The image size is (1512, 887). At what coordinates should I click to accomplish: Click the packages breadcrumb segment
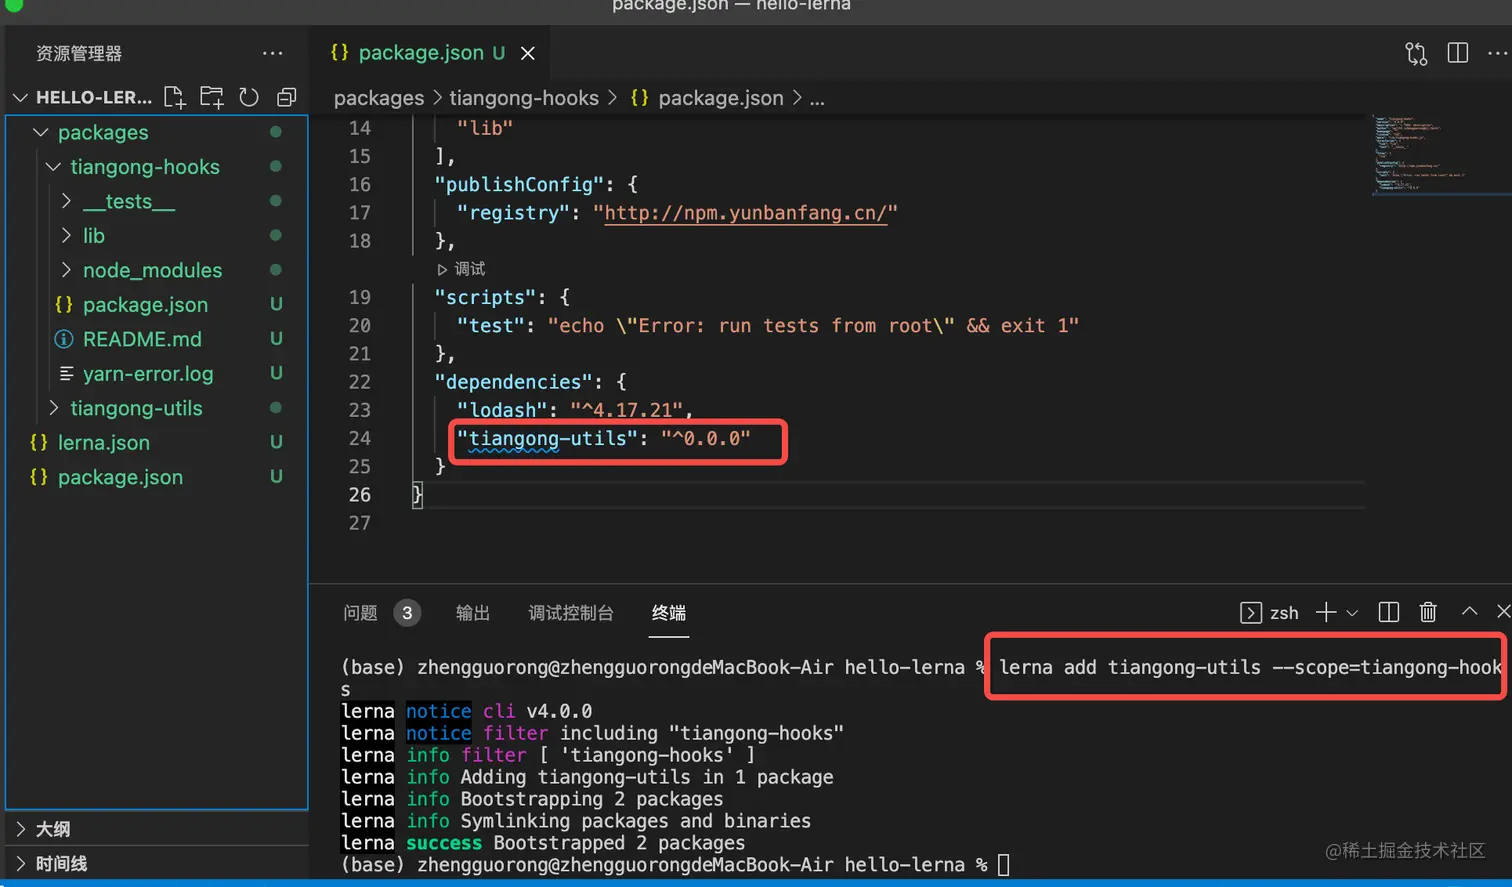coord(379,98)
